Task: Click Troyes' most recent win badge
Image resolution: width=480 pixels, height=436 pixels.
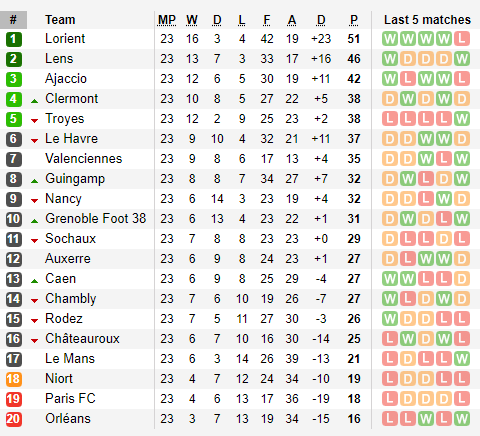Action: [x=462, y=119]
